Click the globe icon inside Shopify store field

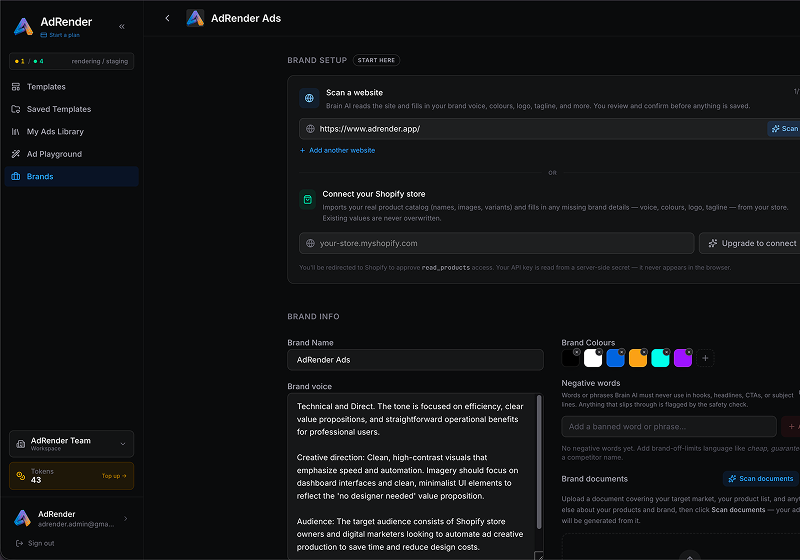tap(310, 243)
